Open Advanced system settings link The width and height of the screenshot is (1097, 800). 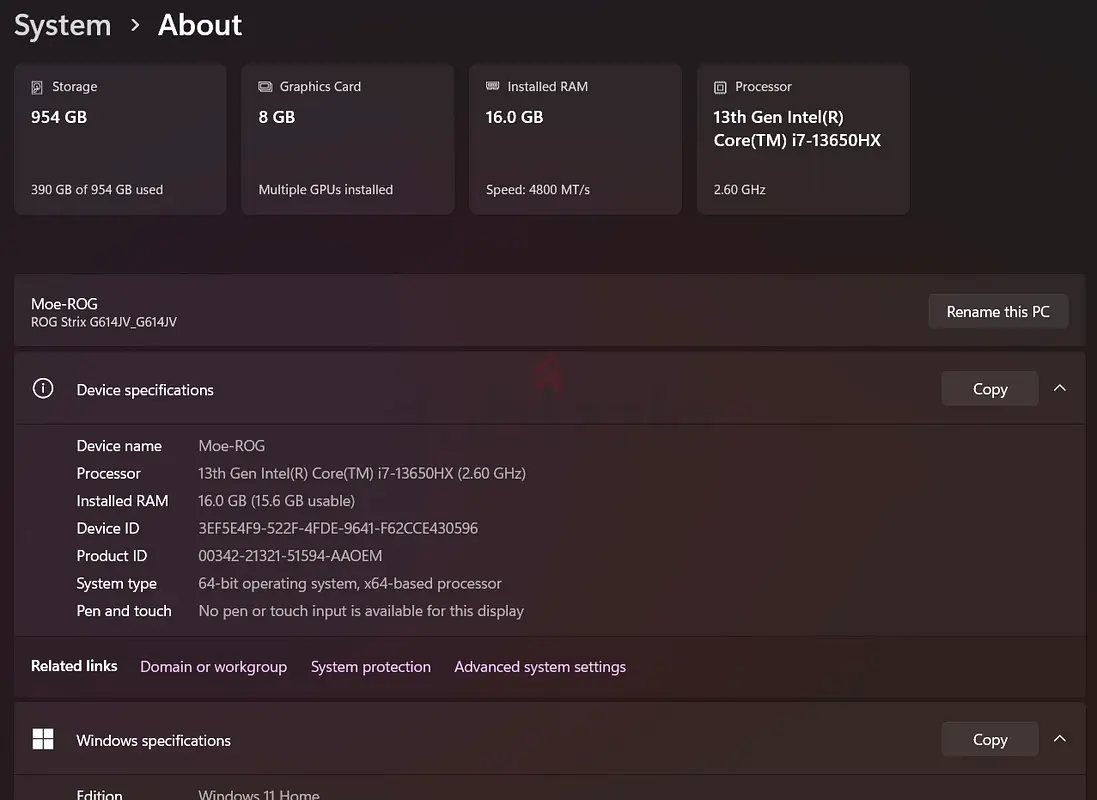[540, 666]
